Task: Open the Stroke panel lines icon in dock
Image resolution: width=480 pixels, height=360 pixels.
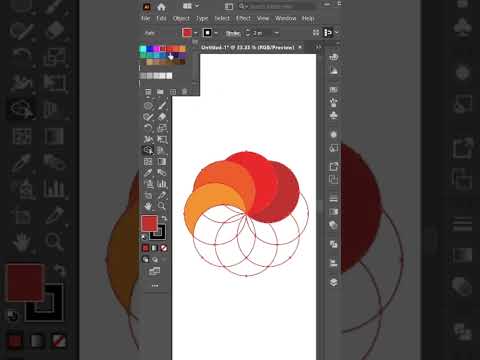Action: coord(333,199)
